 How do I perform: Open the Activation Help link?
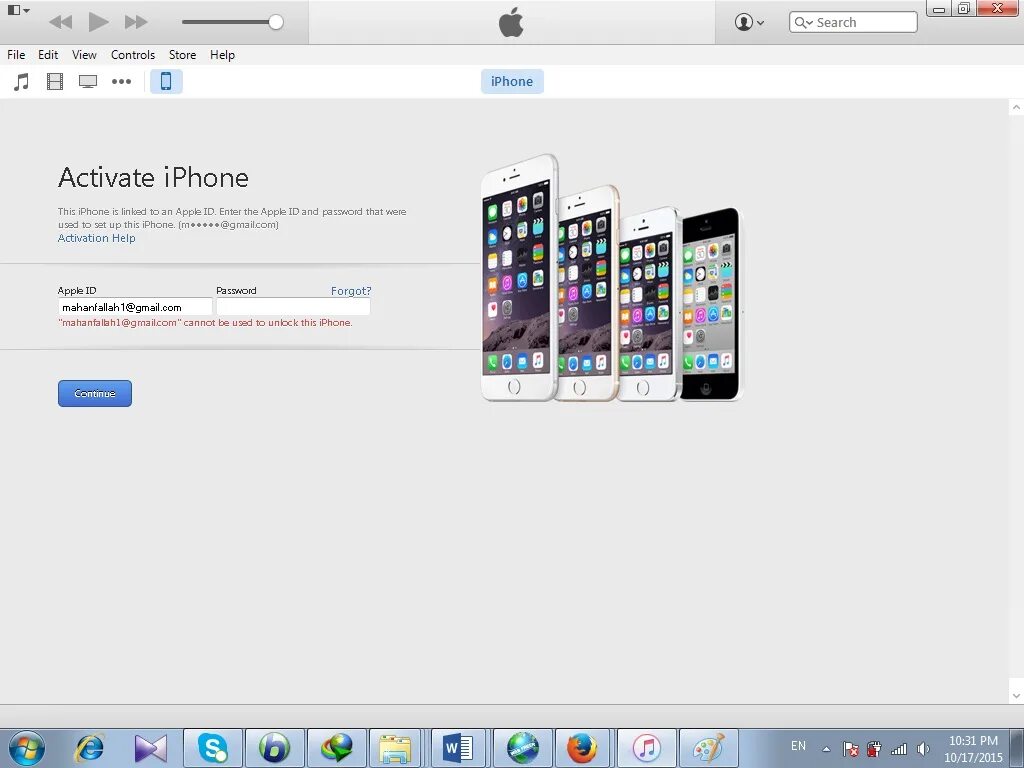click(x=97, y=238)
